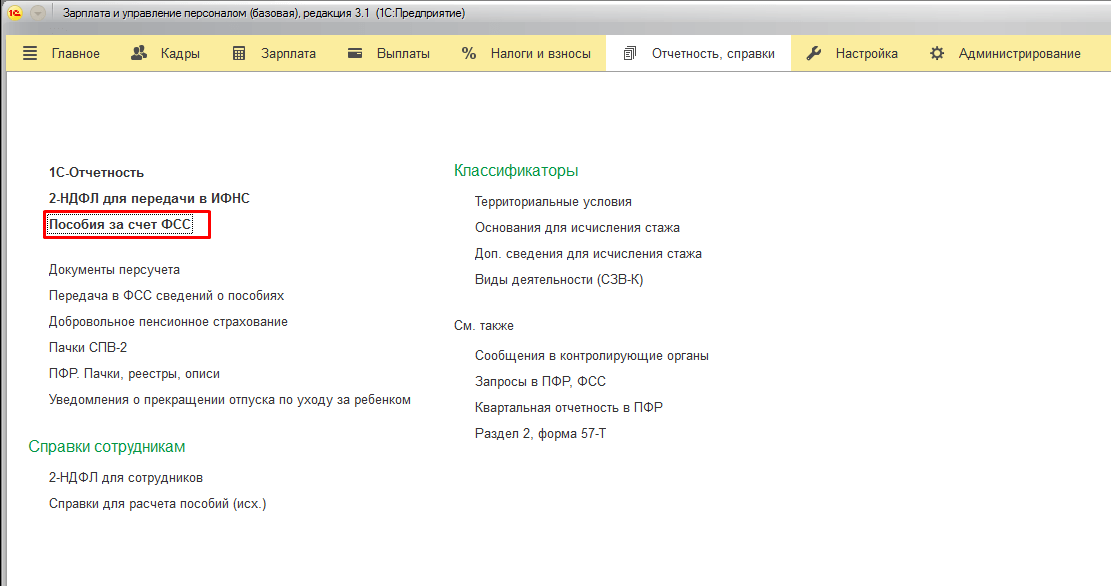
Task: Click the wrench icon of Настройка
Action: 814,53
